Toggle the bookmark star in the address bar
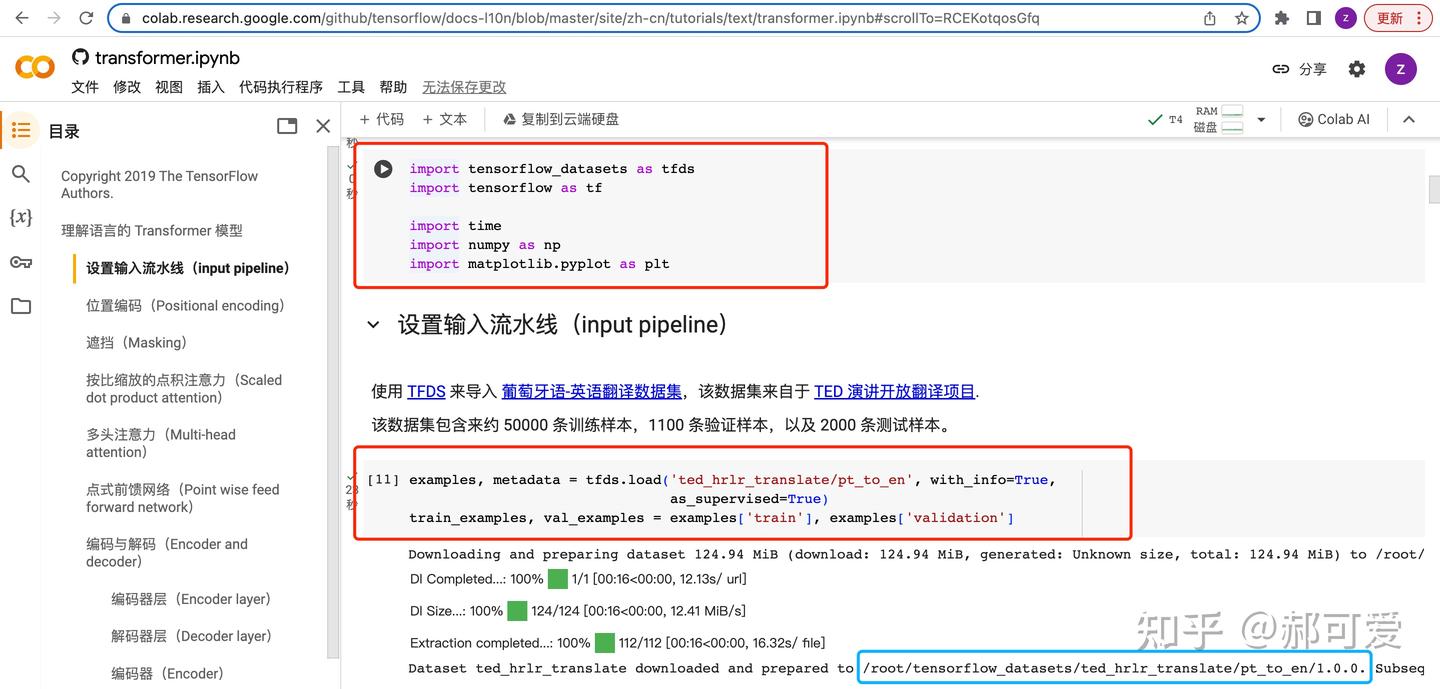 tap(1240, 17)
